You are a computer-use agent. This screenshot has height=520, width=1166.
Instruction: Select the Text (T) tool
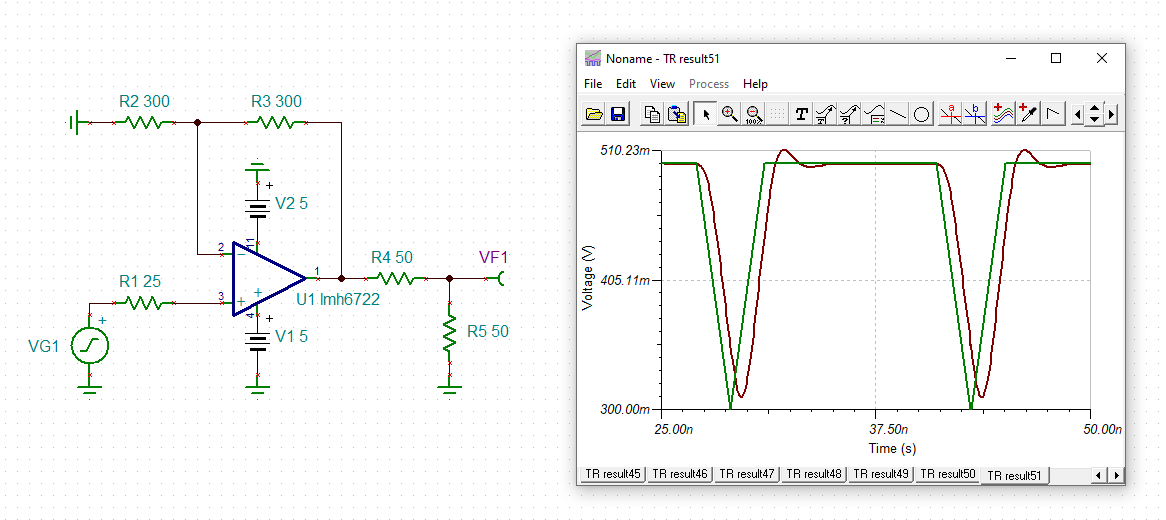802,114
